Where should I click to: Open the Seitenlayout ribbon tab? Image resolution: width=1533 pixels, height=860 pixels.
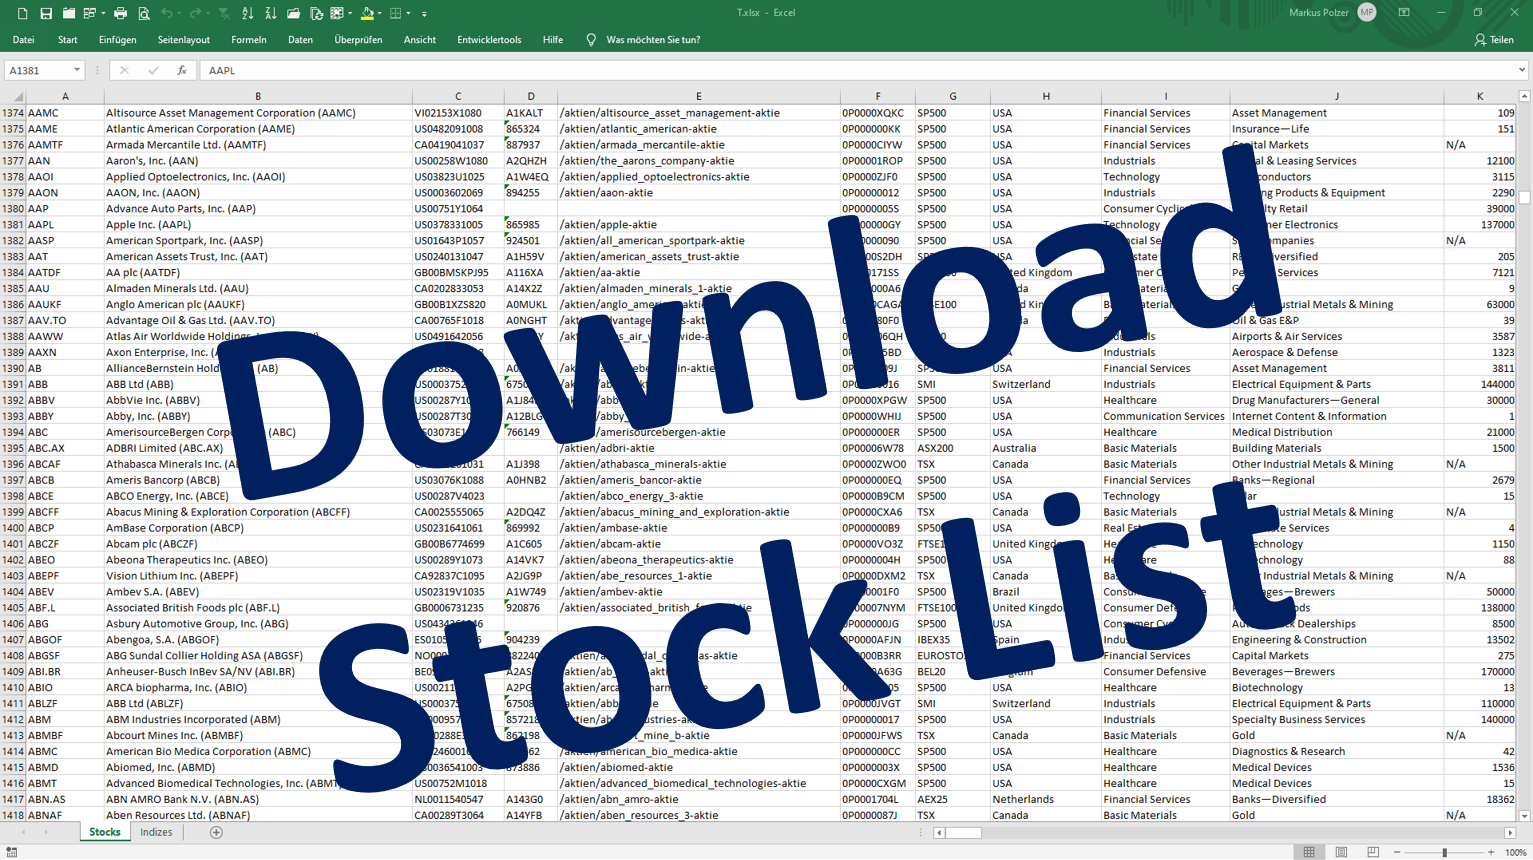[x=184, y=40]
